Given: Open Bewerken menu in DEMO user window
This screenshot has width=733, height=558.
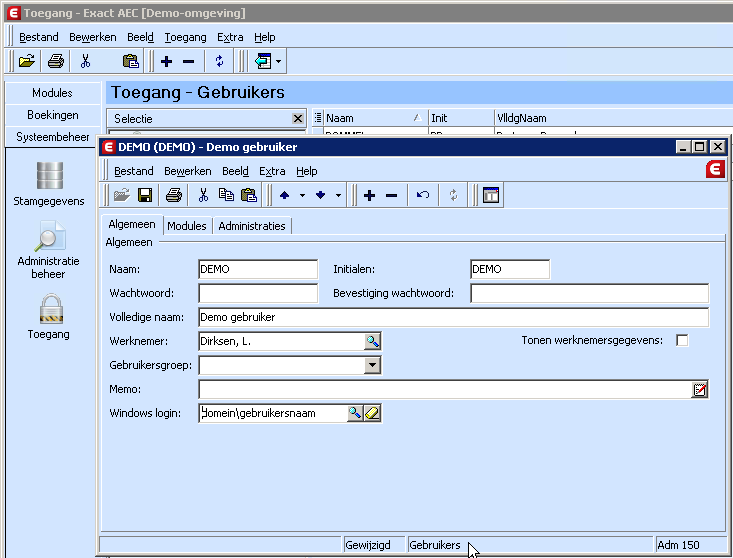Looking at the screenshot, I should (x=187, y=172).
